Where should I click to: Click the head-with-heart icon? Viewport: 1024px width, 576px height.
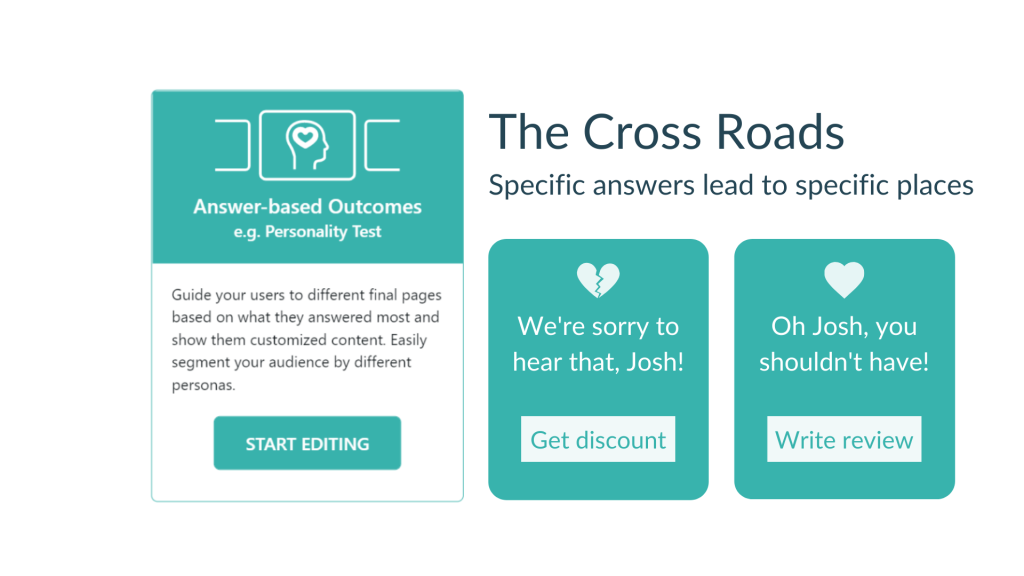pos(307,144)
